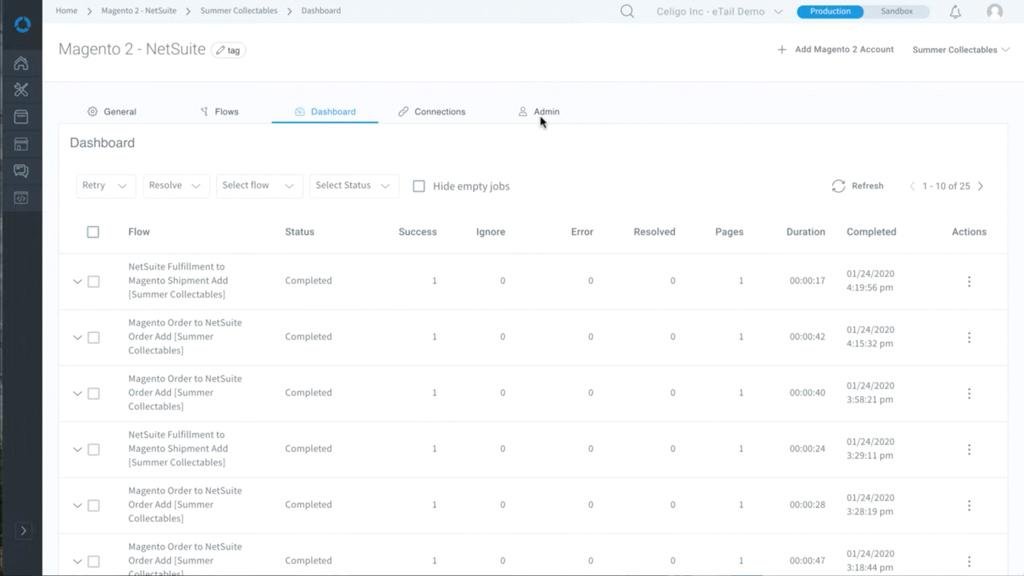Open actions menu for 4:15:32 pm job
The width and height of the screenshot is (1024, 576).
[x=969, y=338]
